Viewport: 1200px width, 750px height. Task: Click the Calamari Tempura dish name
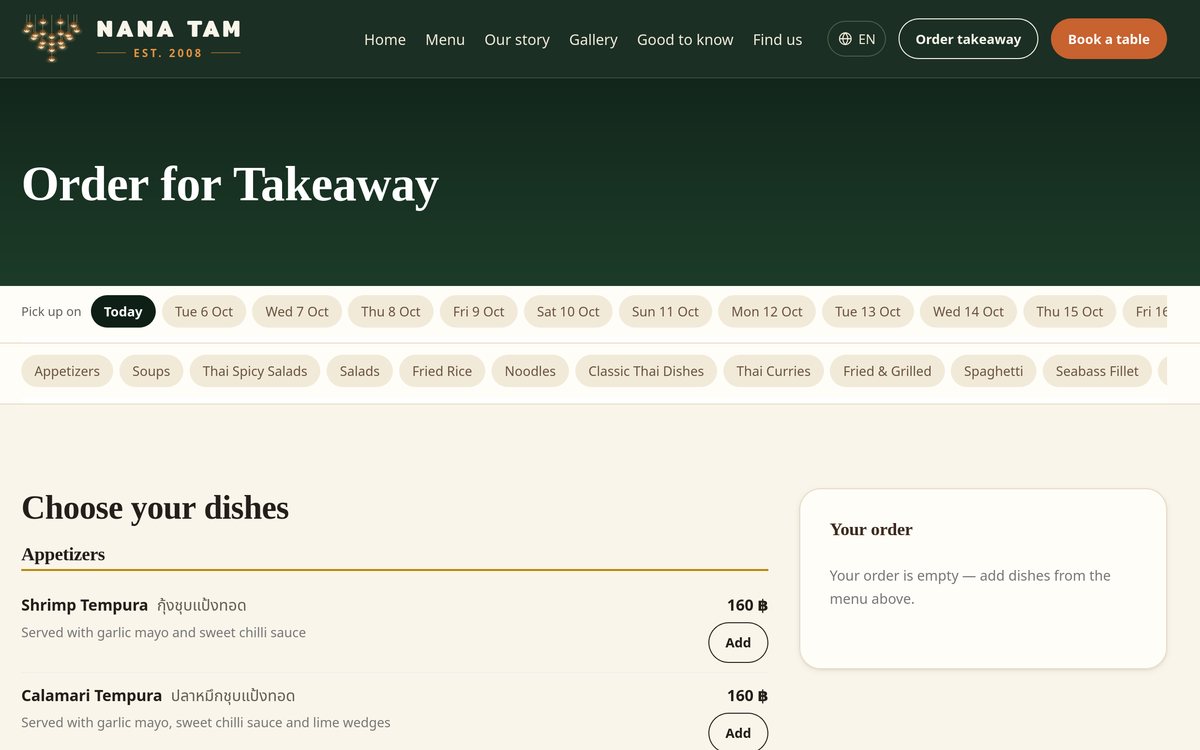coord(92,695)
